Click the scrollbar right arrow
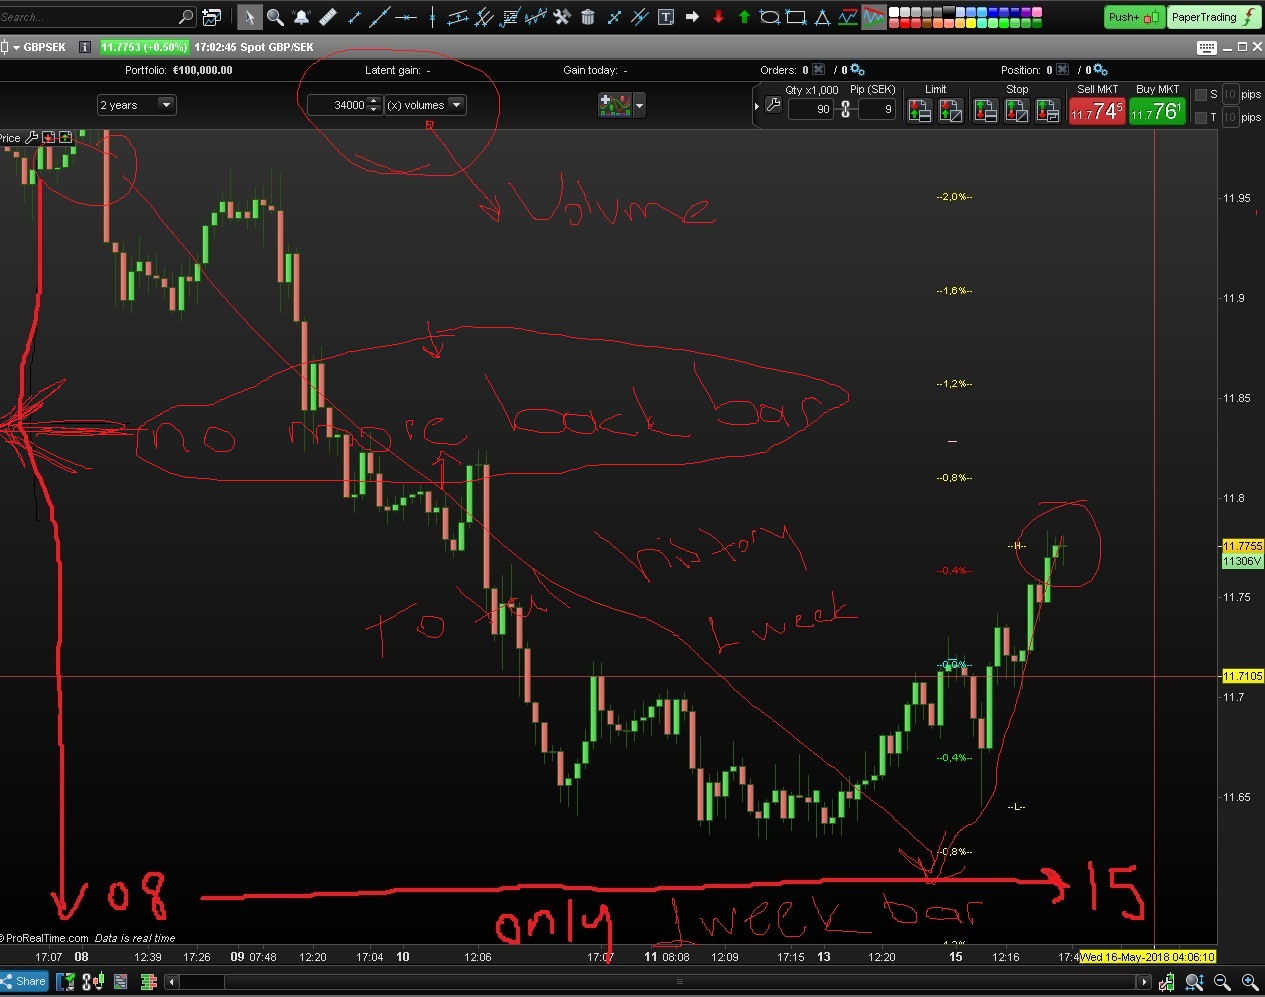Viewport: 1265px width, 997px height. pos(1144,982)
